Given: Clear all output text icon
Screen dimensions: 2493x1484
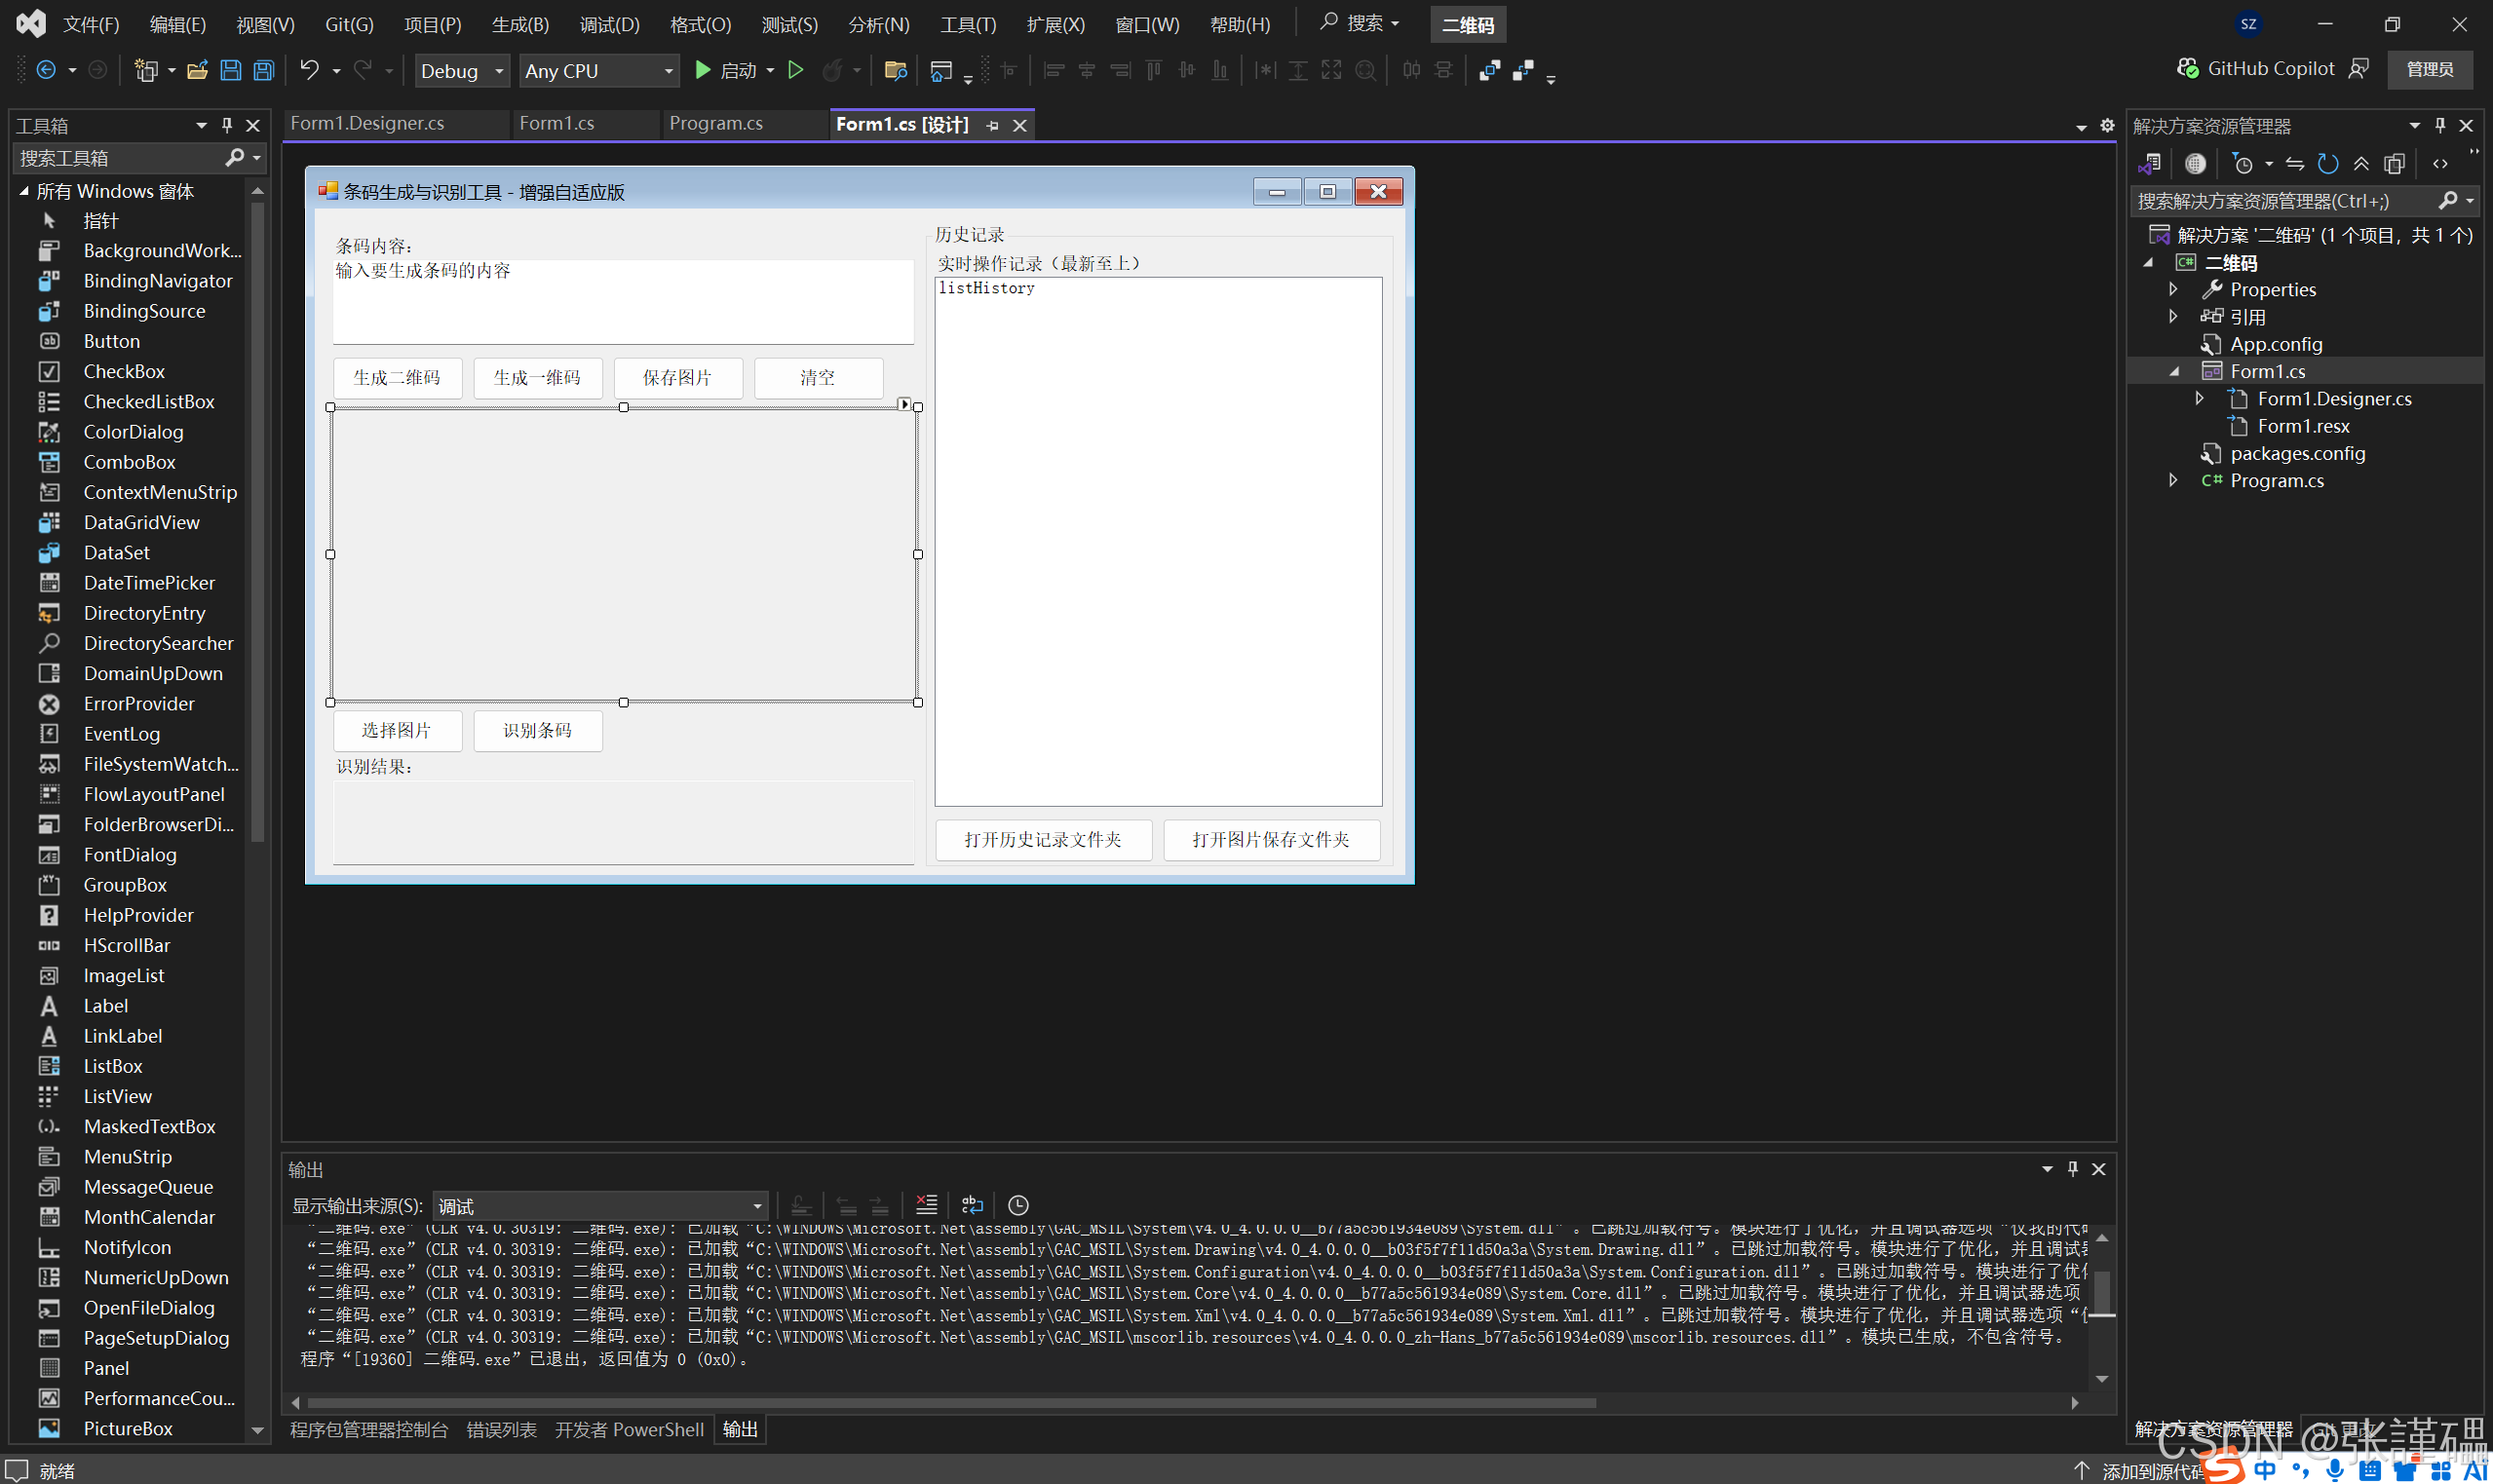Looking at the screenshot, I should pyautogui.click(x=926, y=1205).
